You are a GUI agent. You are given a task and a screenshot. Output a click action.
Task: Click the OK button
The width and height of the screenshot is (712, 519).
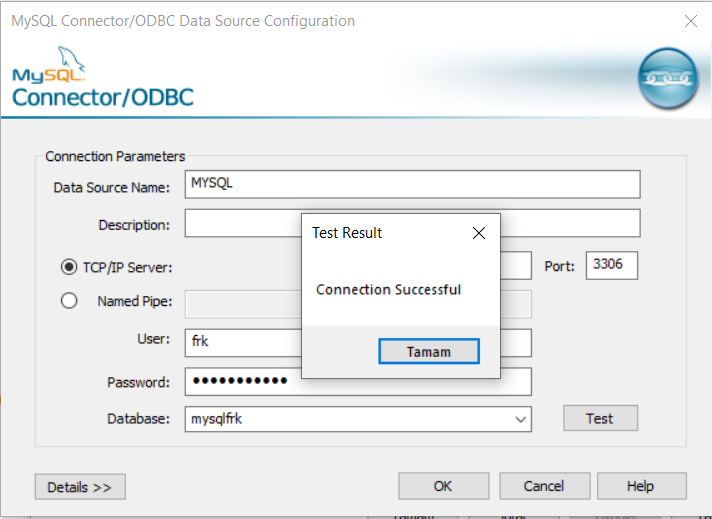click(444, 486)
